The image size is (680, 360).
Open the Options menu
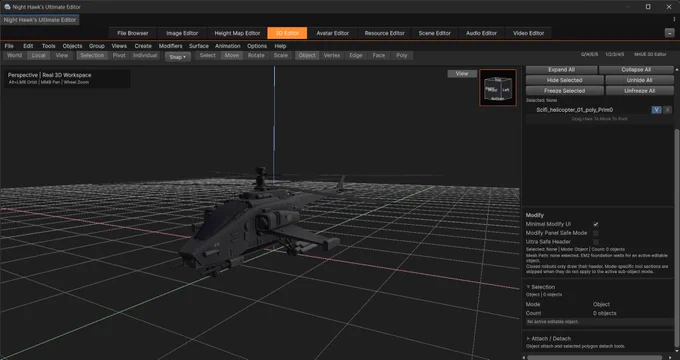(257, 46)
